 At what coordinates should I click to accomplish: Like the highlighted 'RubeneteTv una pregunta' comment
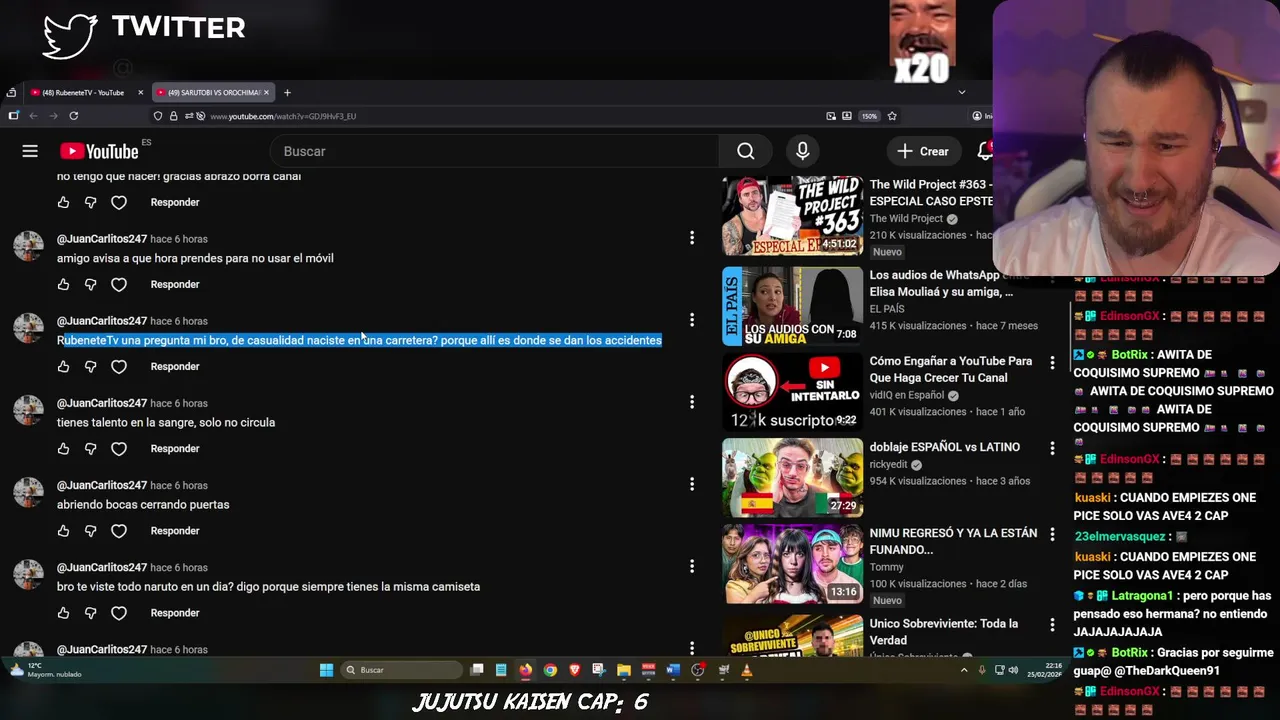(x=63, y=366)
